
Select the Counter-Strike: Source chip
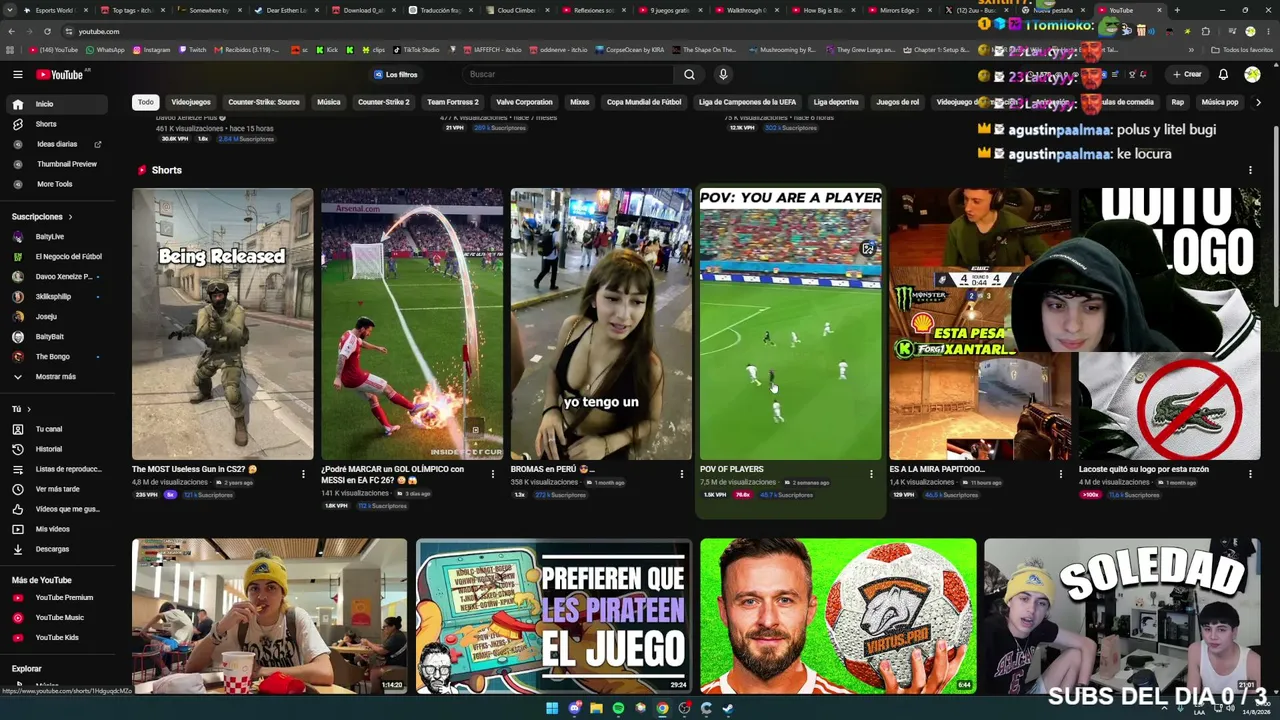[264, 102]
